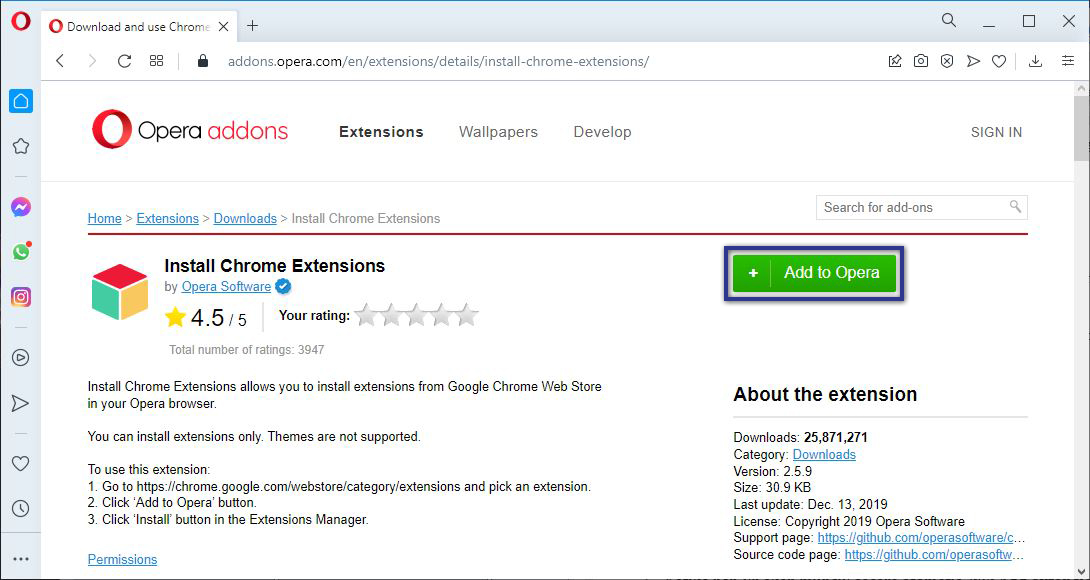
Task: Open the Extensions menu item
Action: (x=381, y=132)
